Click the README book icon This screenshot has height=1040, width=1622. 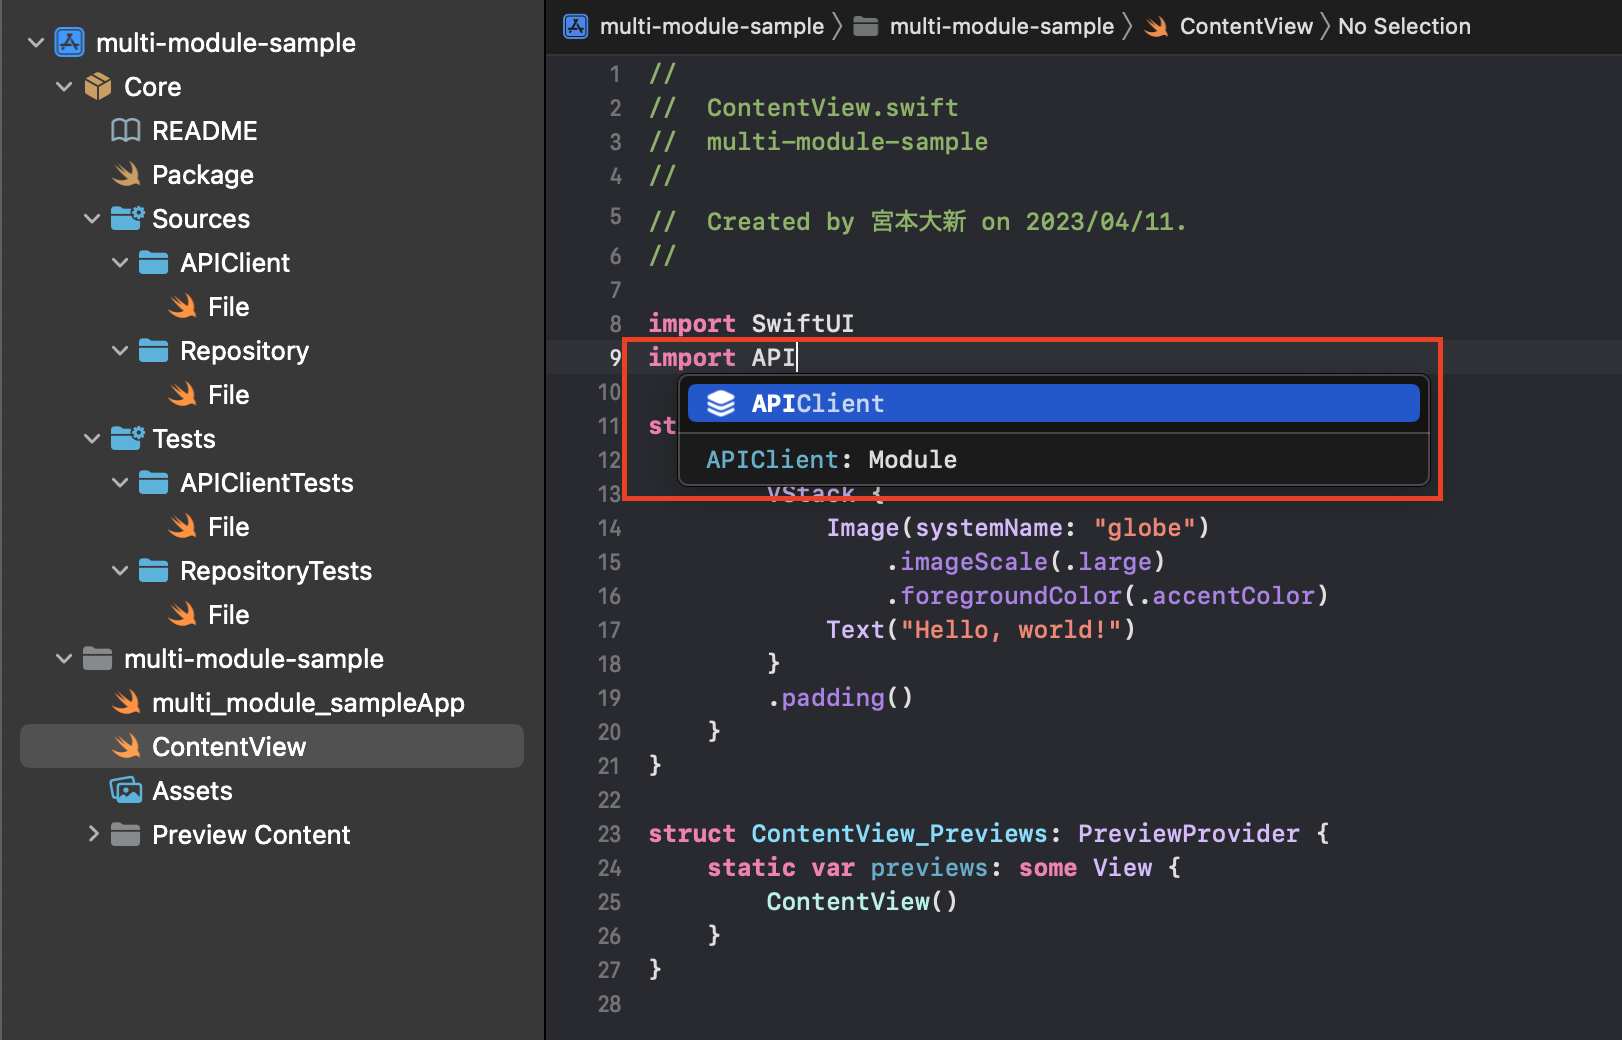click(x=126, y=131)
